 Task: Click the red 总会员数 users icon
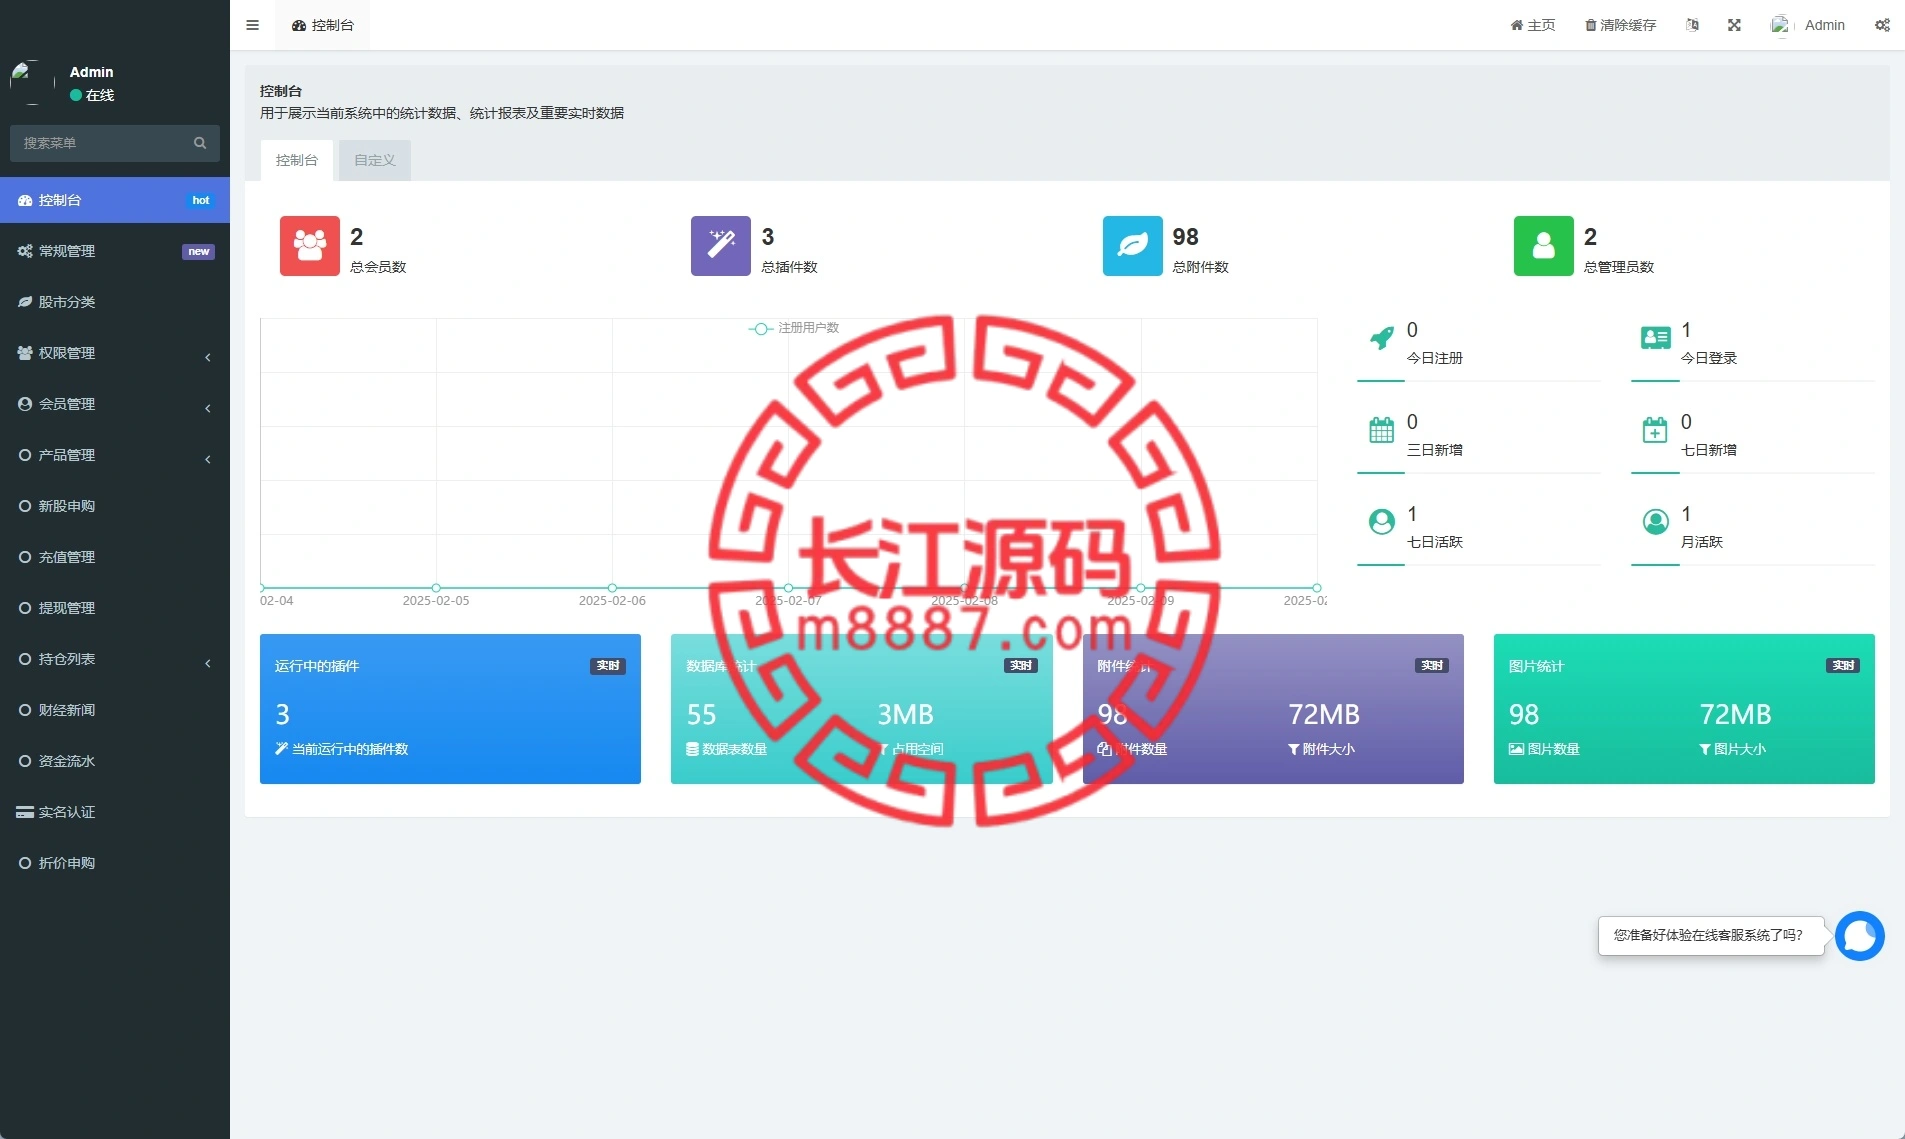(x=310, y=246)
